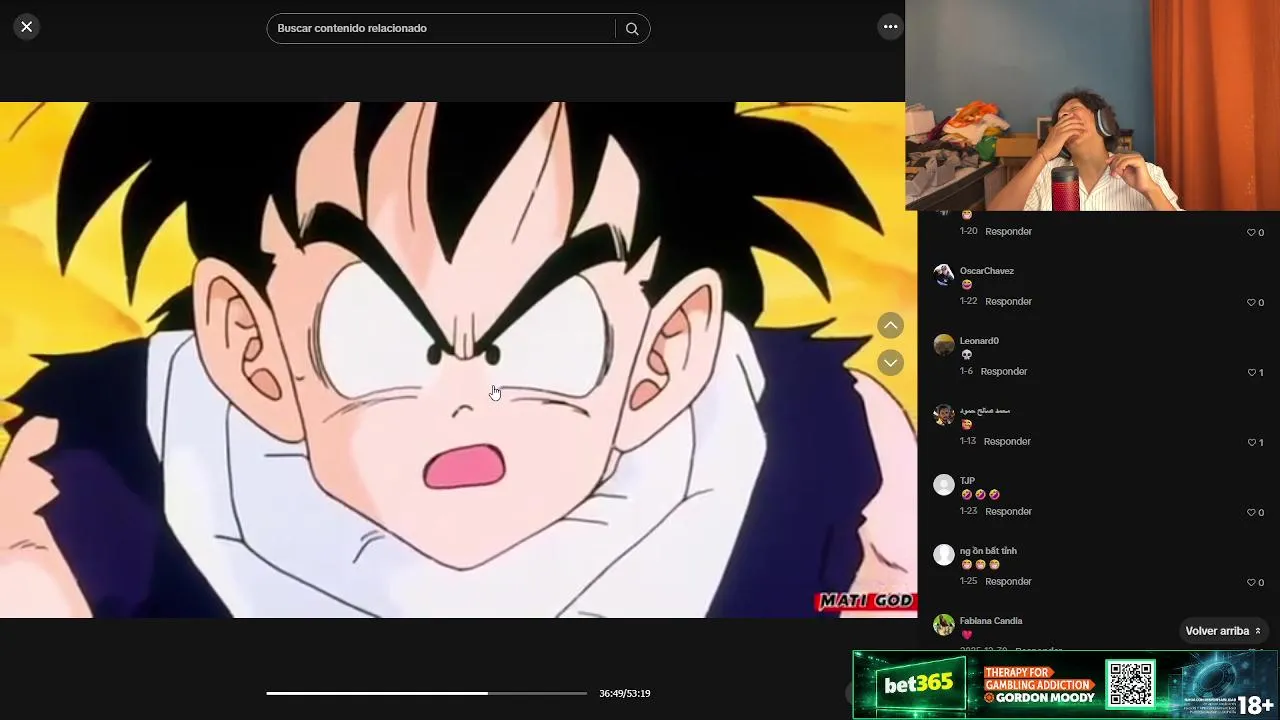Click the OscarChavez username

click(987, 271)
